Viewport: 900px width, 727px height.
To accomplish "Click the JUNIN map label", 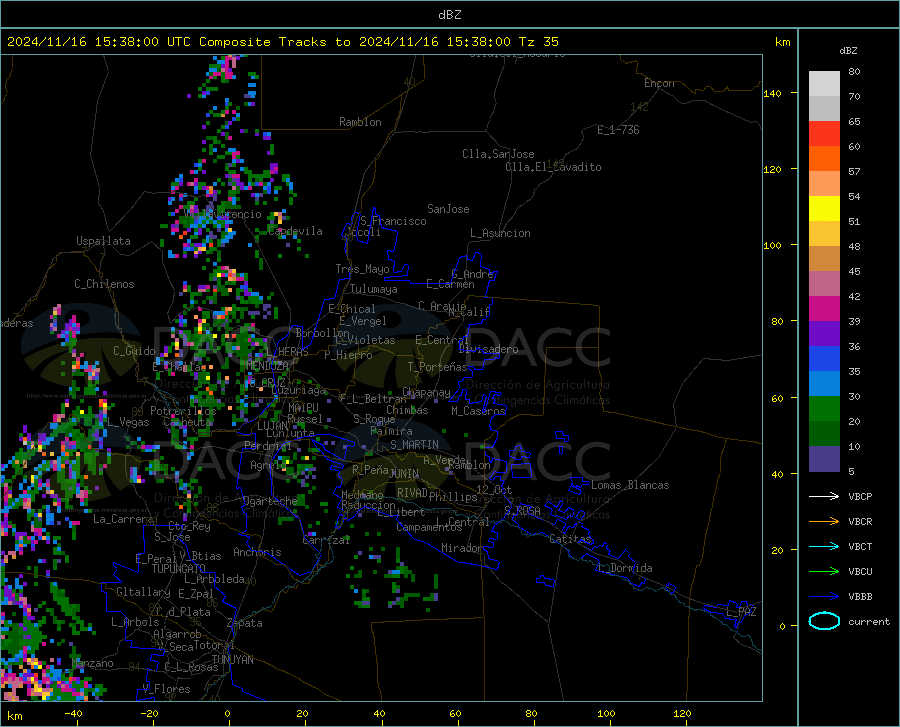I will click(x=404, y=473).
